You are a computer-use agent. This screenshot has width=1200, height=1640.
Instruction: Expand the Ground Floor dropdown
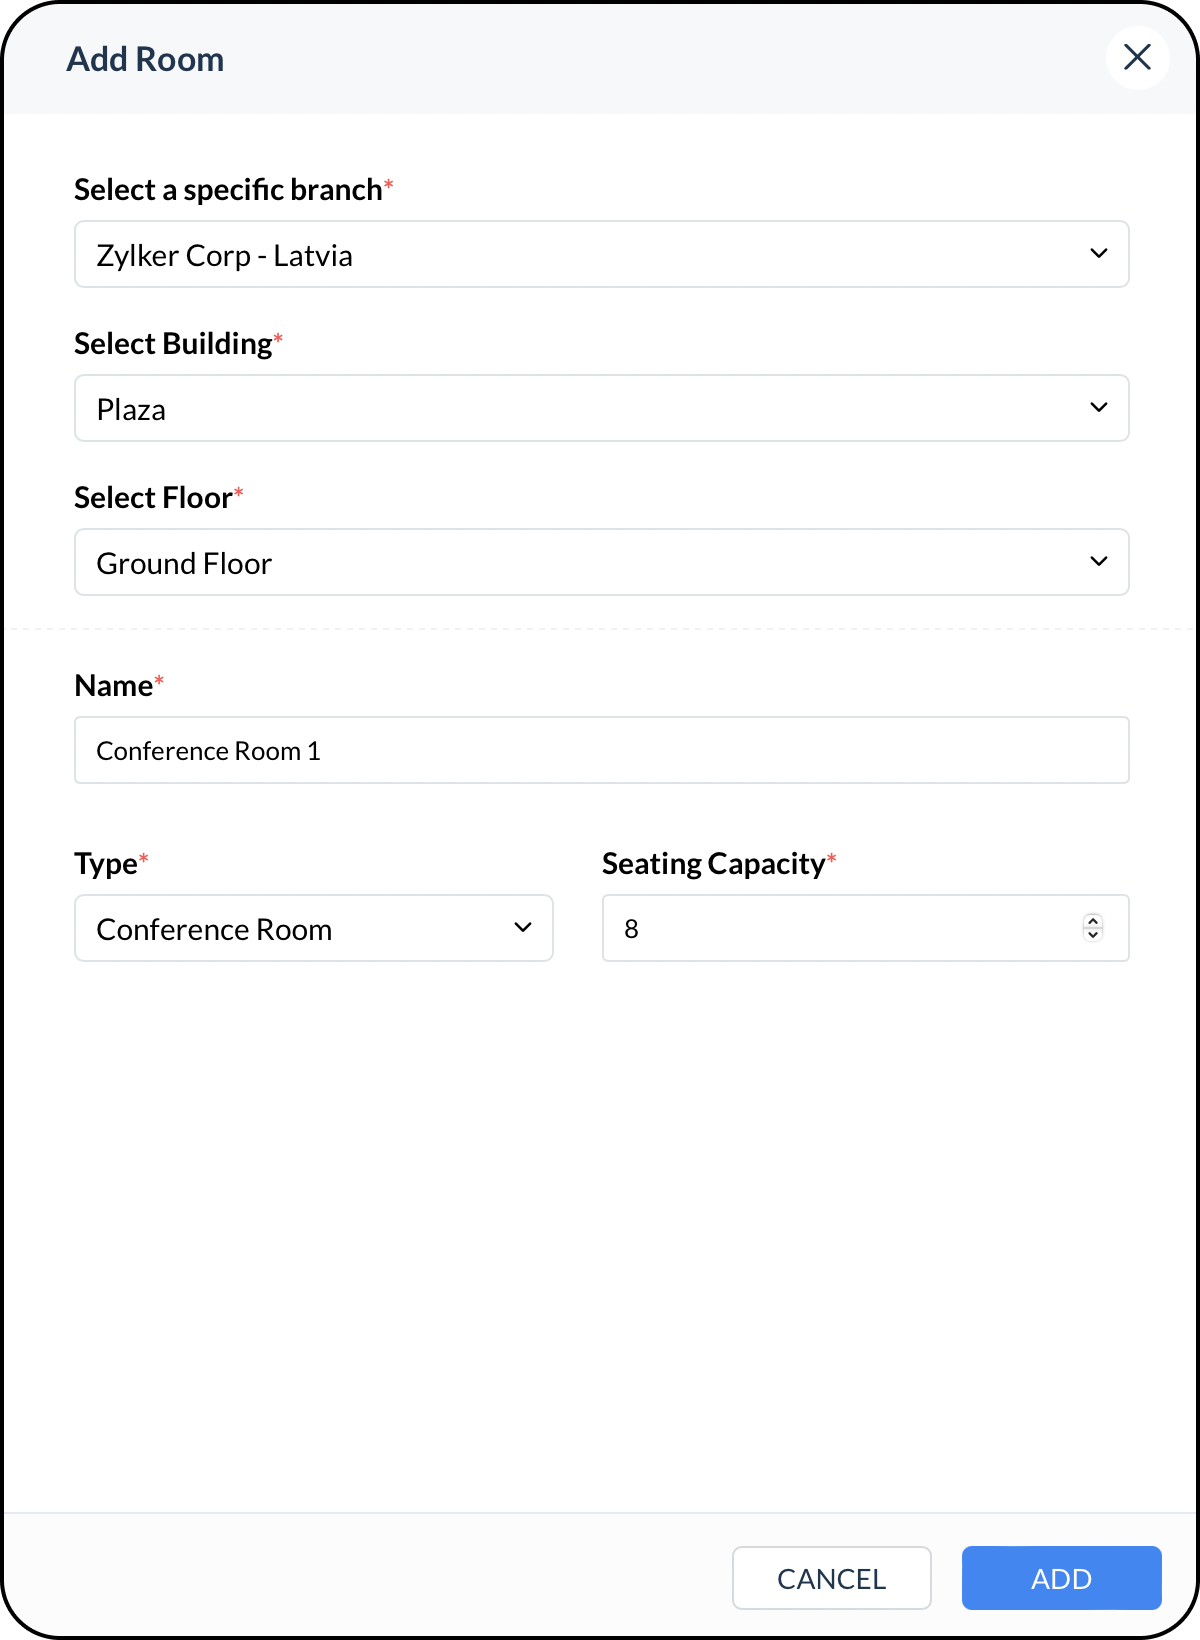pyautogui.click(x=602, y=562)
